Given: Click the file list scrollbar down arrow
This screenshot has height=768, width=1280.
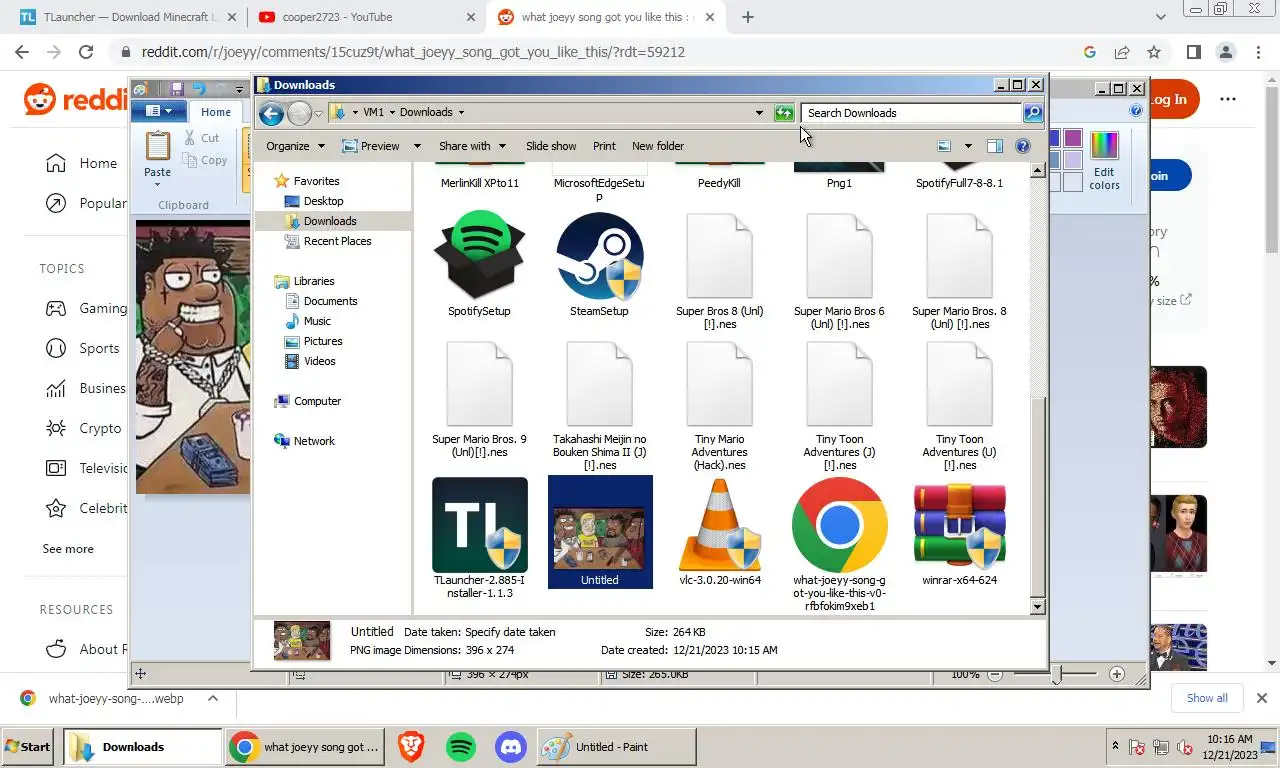Looking at the screenshot, I should (x=1037, y=607).
